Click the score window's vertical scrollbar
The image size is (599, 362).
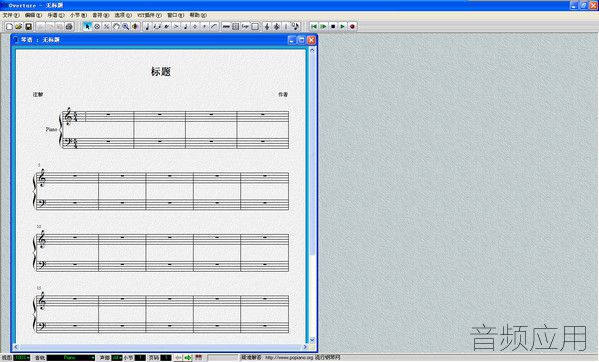tap(312, 195)
